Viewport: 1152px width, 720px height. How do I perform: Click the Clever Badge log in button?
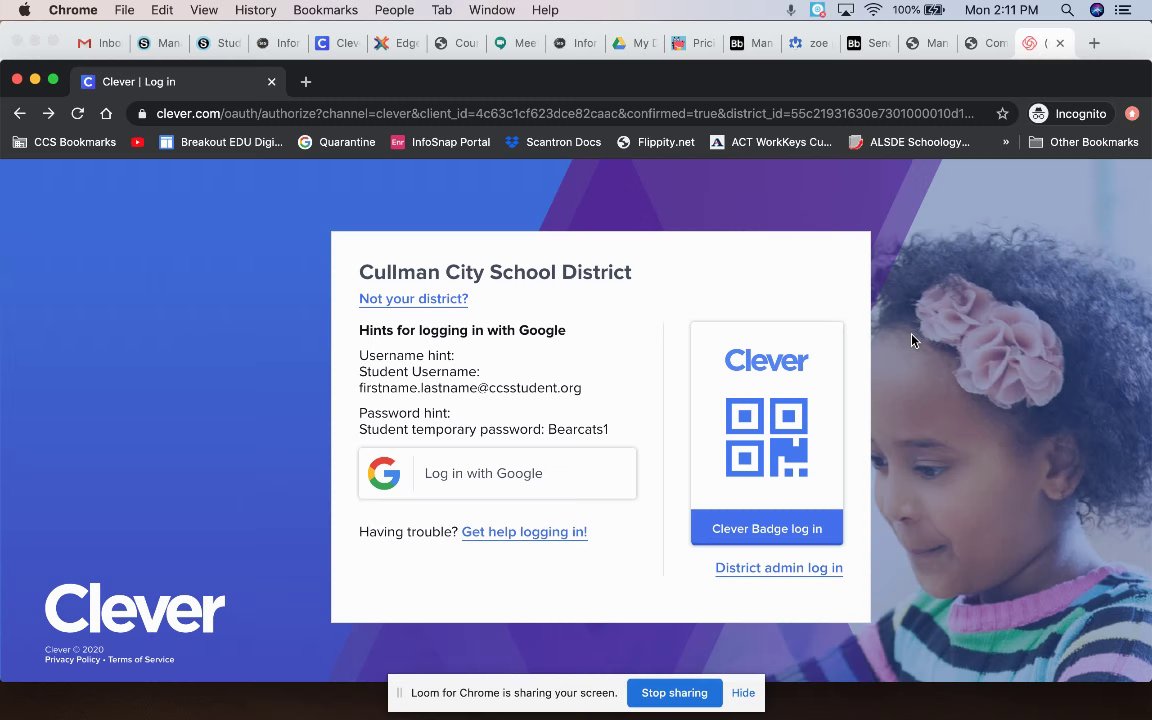[767, 528]
